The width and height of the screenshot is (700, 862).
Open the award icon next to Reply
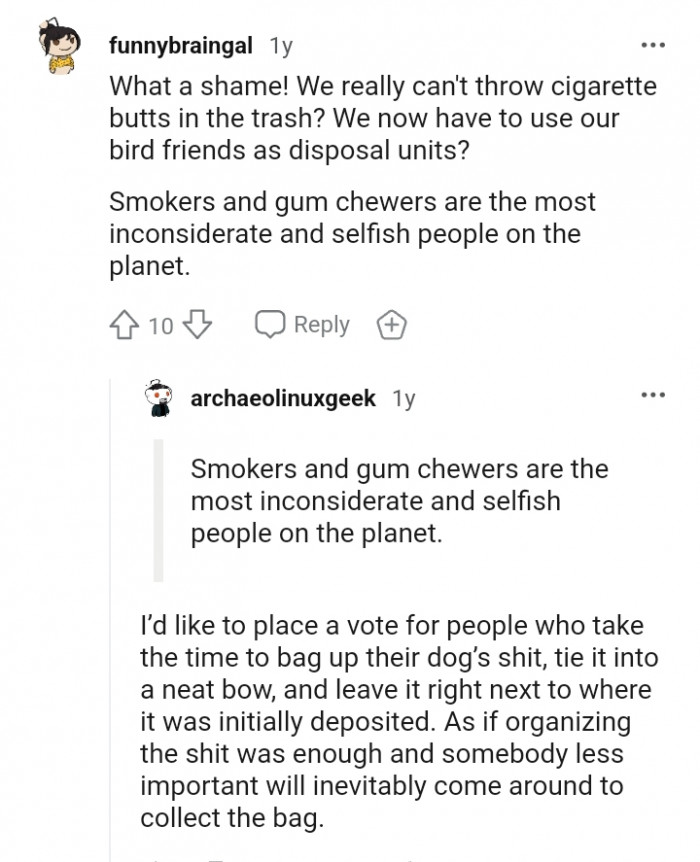(x=390, y=324)
